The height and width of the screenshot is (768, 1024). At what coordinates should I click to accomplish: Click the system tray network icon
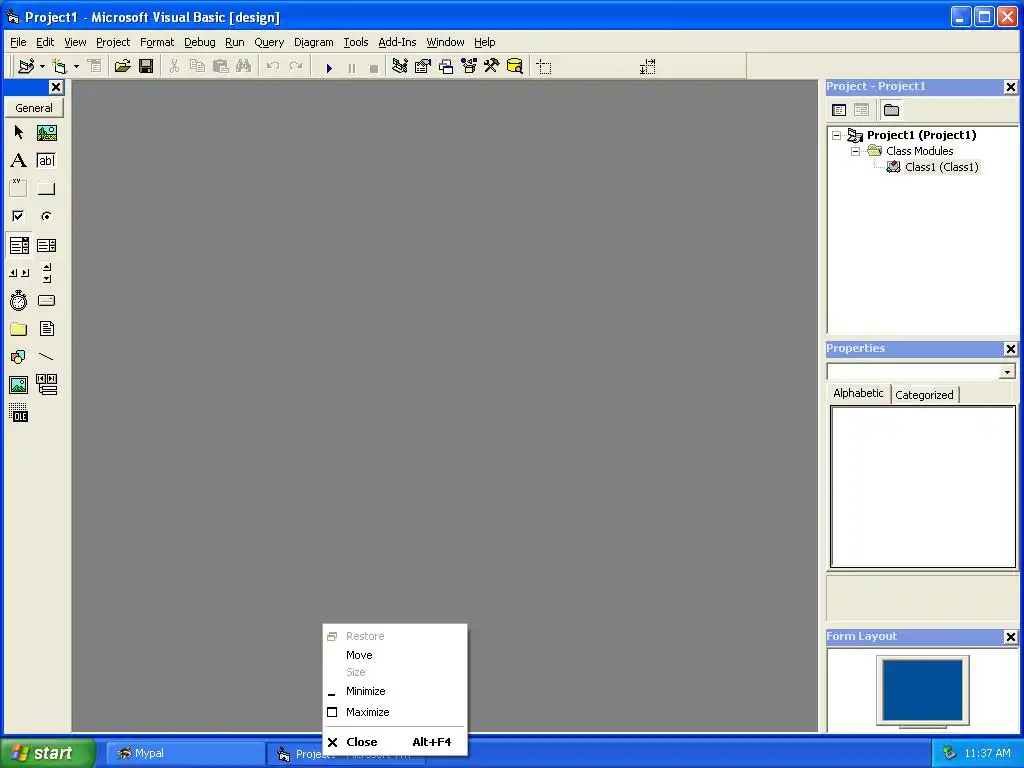click(949, 754)
